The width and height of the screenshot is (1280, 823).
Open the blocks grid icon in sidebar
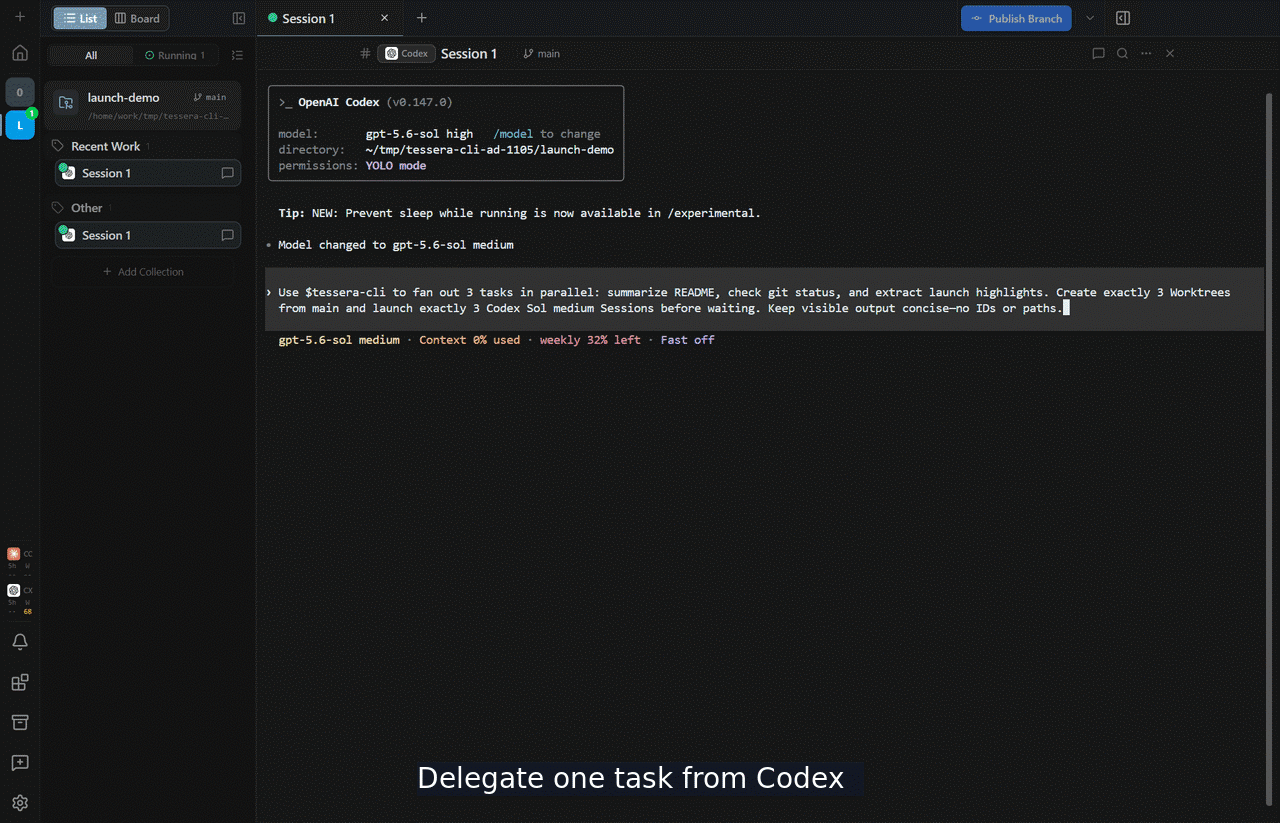coord(20,682)
